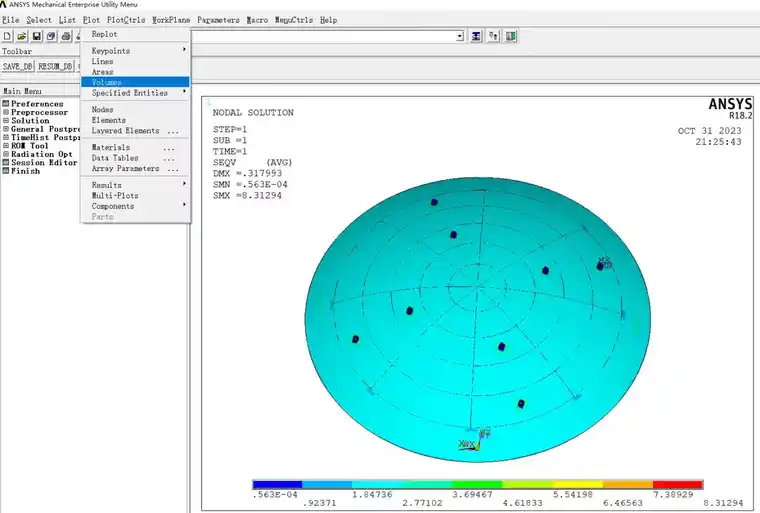Expand the Results submenu

[x=135, y=185]
